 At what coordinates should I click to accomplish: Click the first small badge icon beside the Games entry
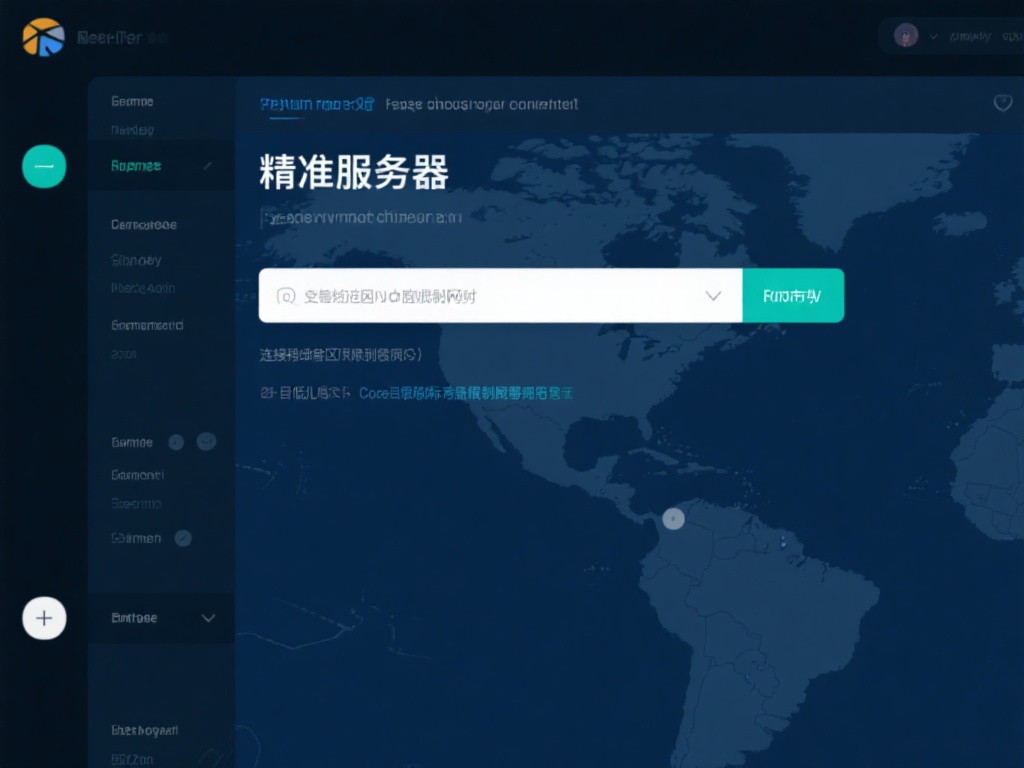coord(178,441)
